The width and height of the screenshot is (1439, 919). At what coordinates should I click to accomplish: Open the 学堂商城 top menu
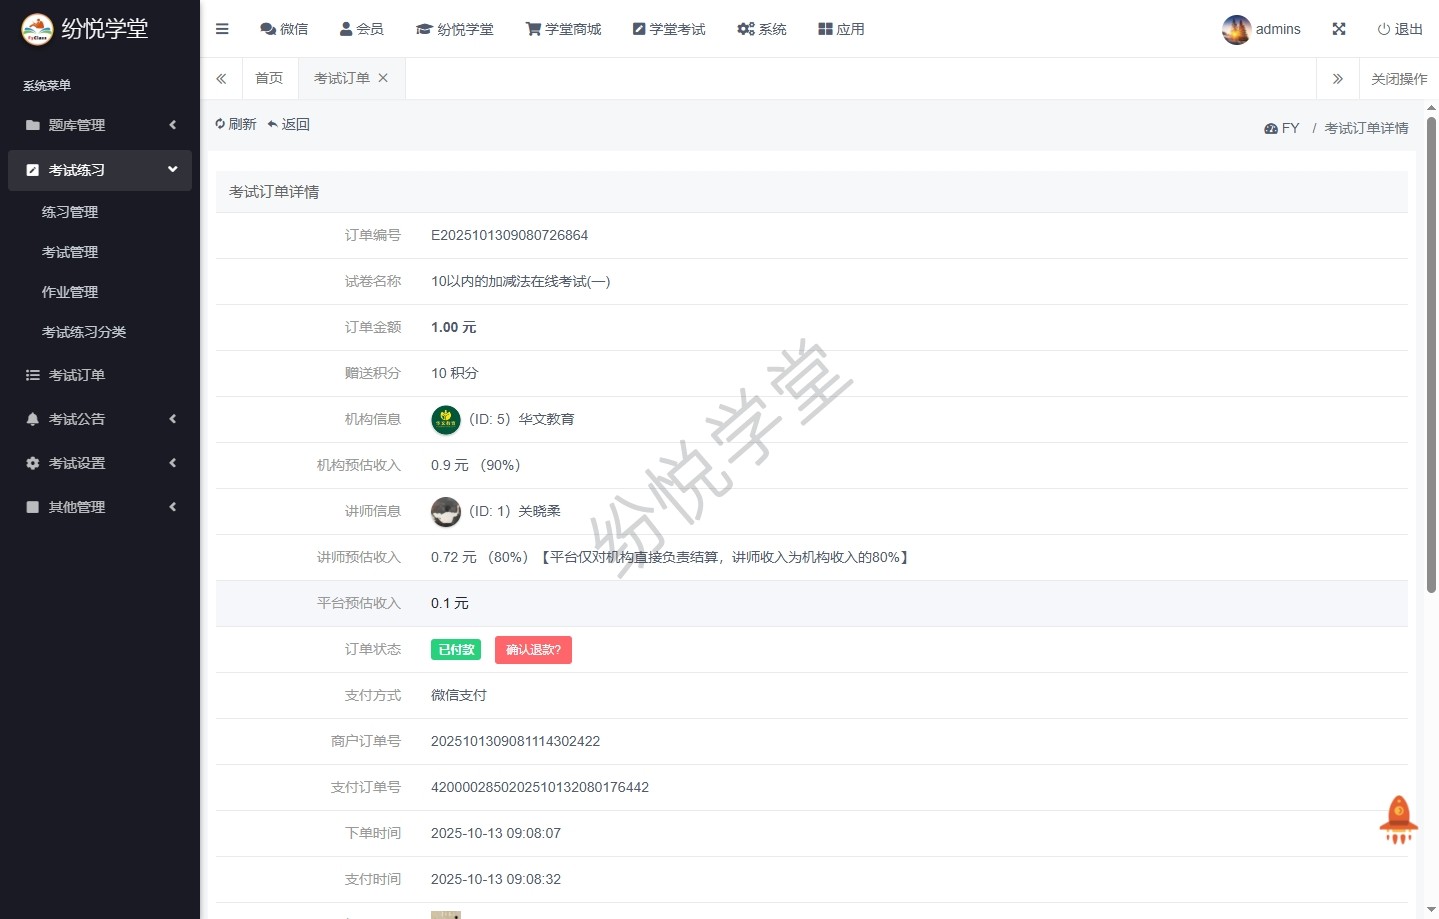pos(564,29)
